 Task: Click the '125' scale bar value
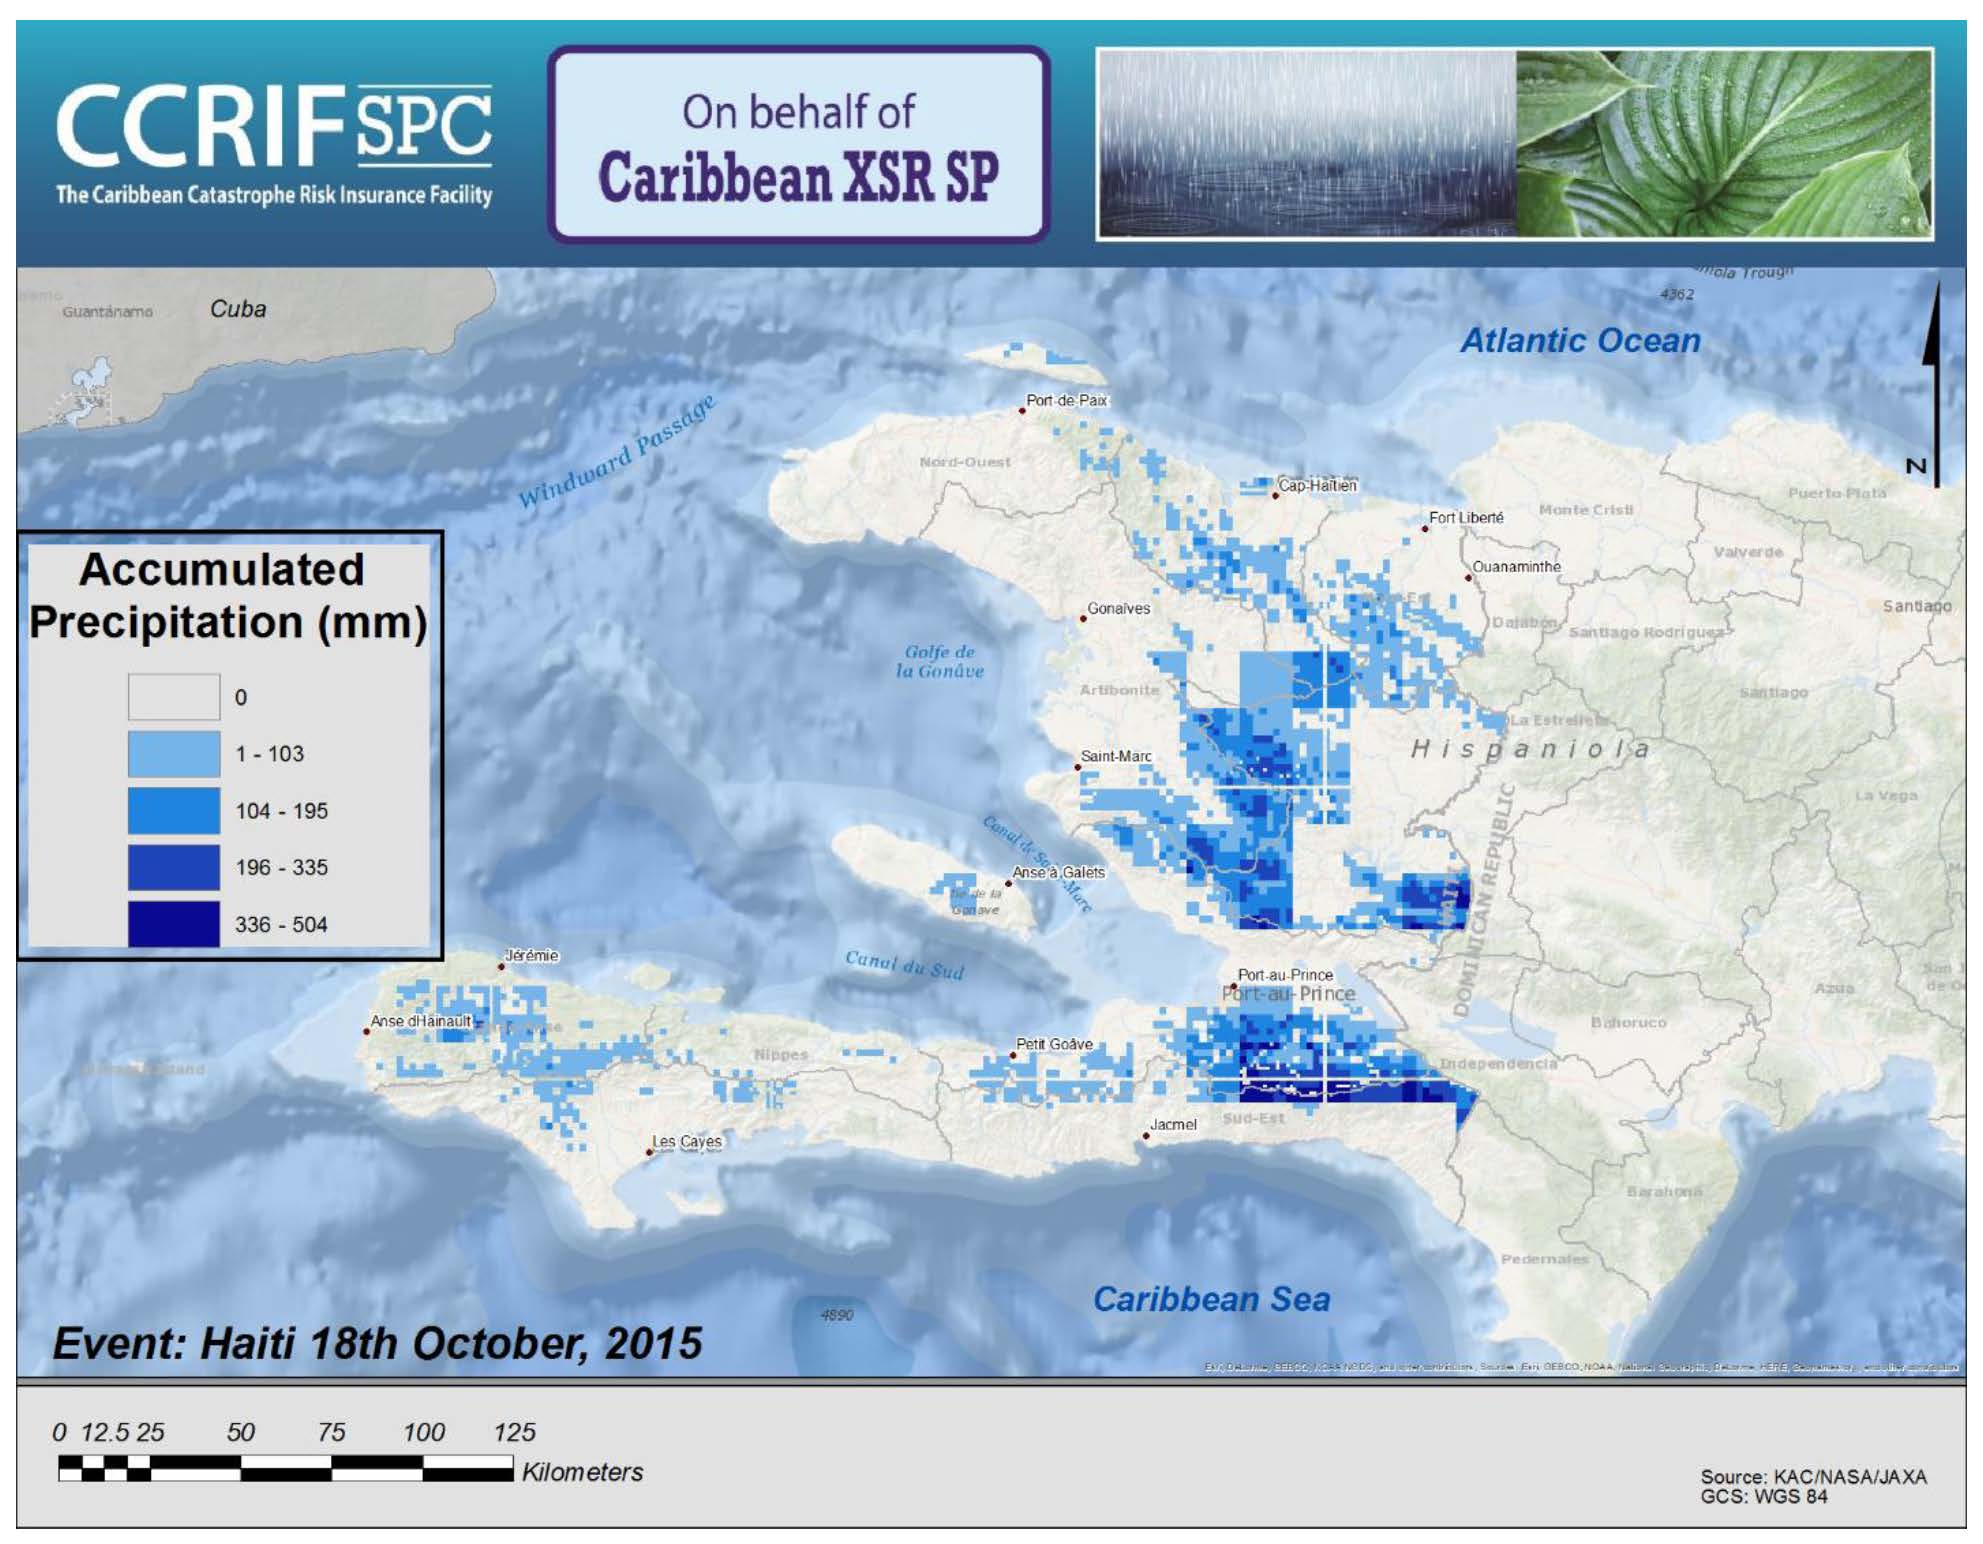[x=514, y=1432]
